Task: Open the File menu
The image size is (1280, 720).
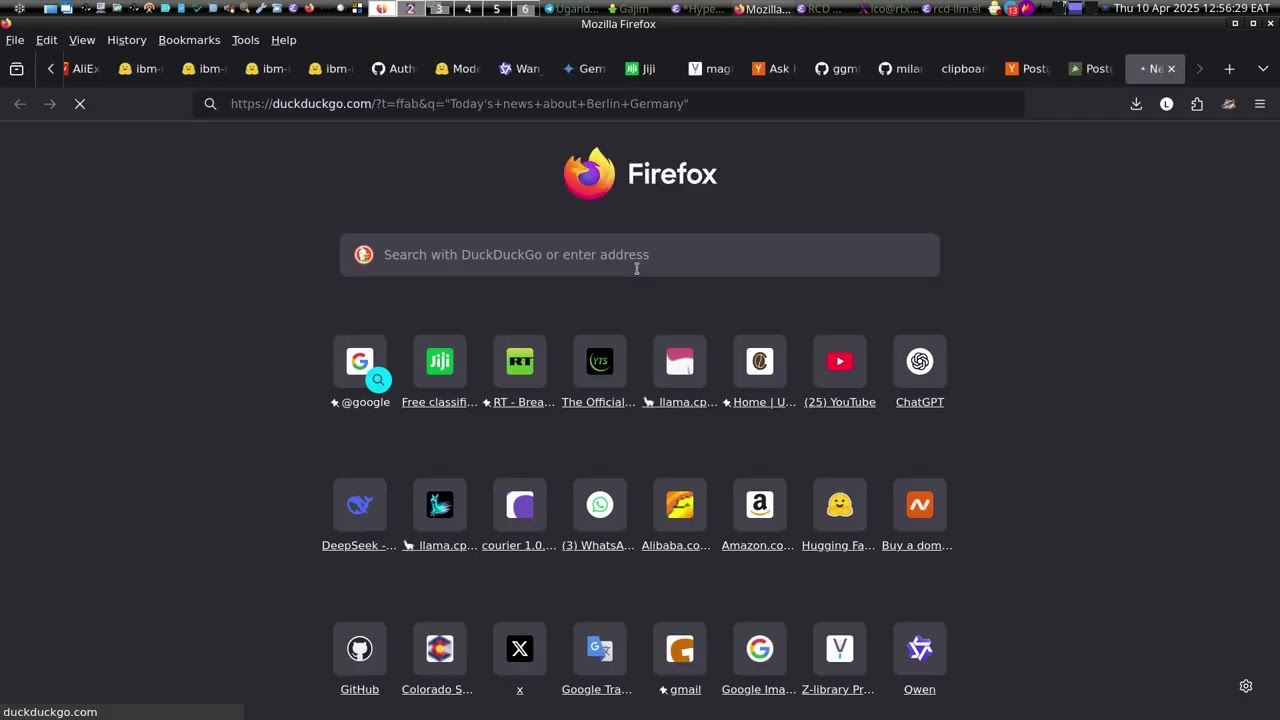Action: pos(15,40)
